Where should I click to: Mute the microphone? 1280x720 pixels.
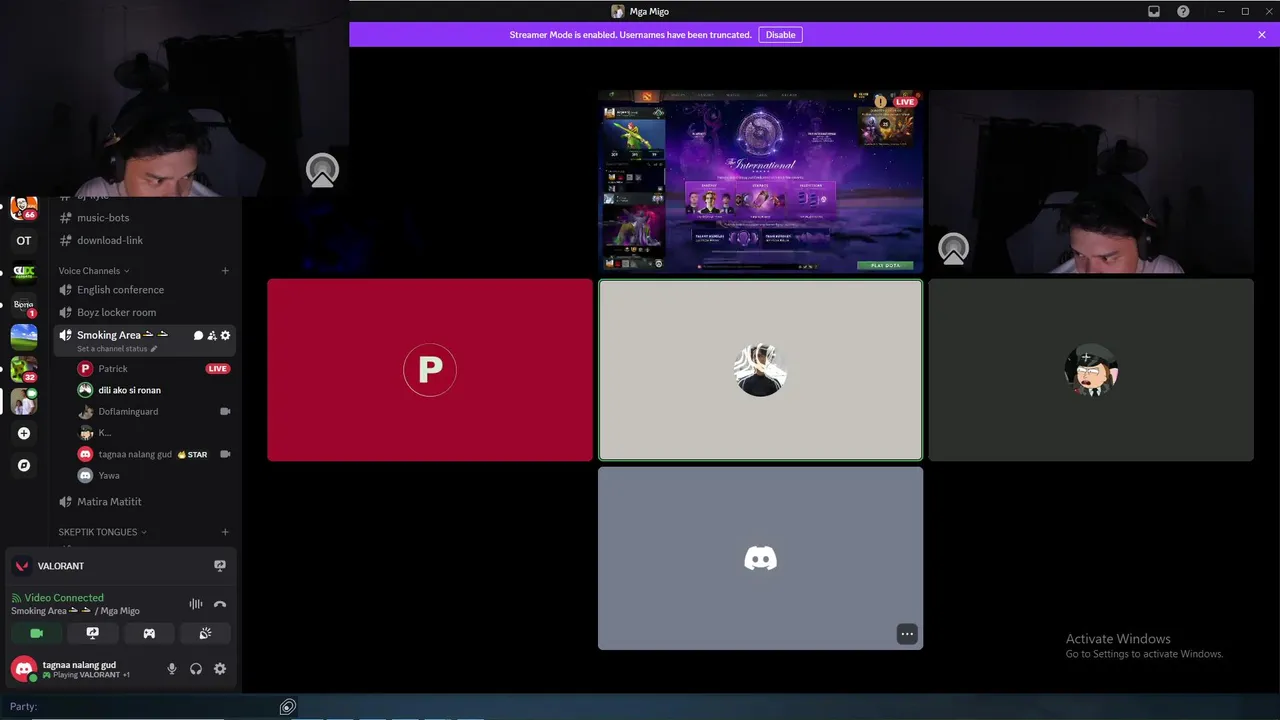172,669
